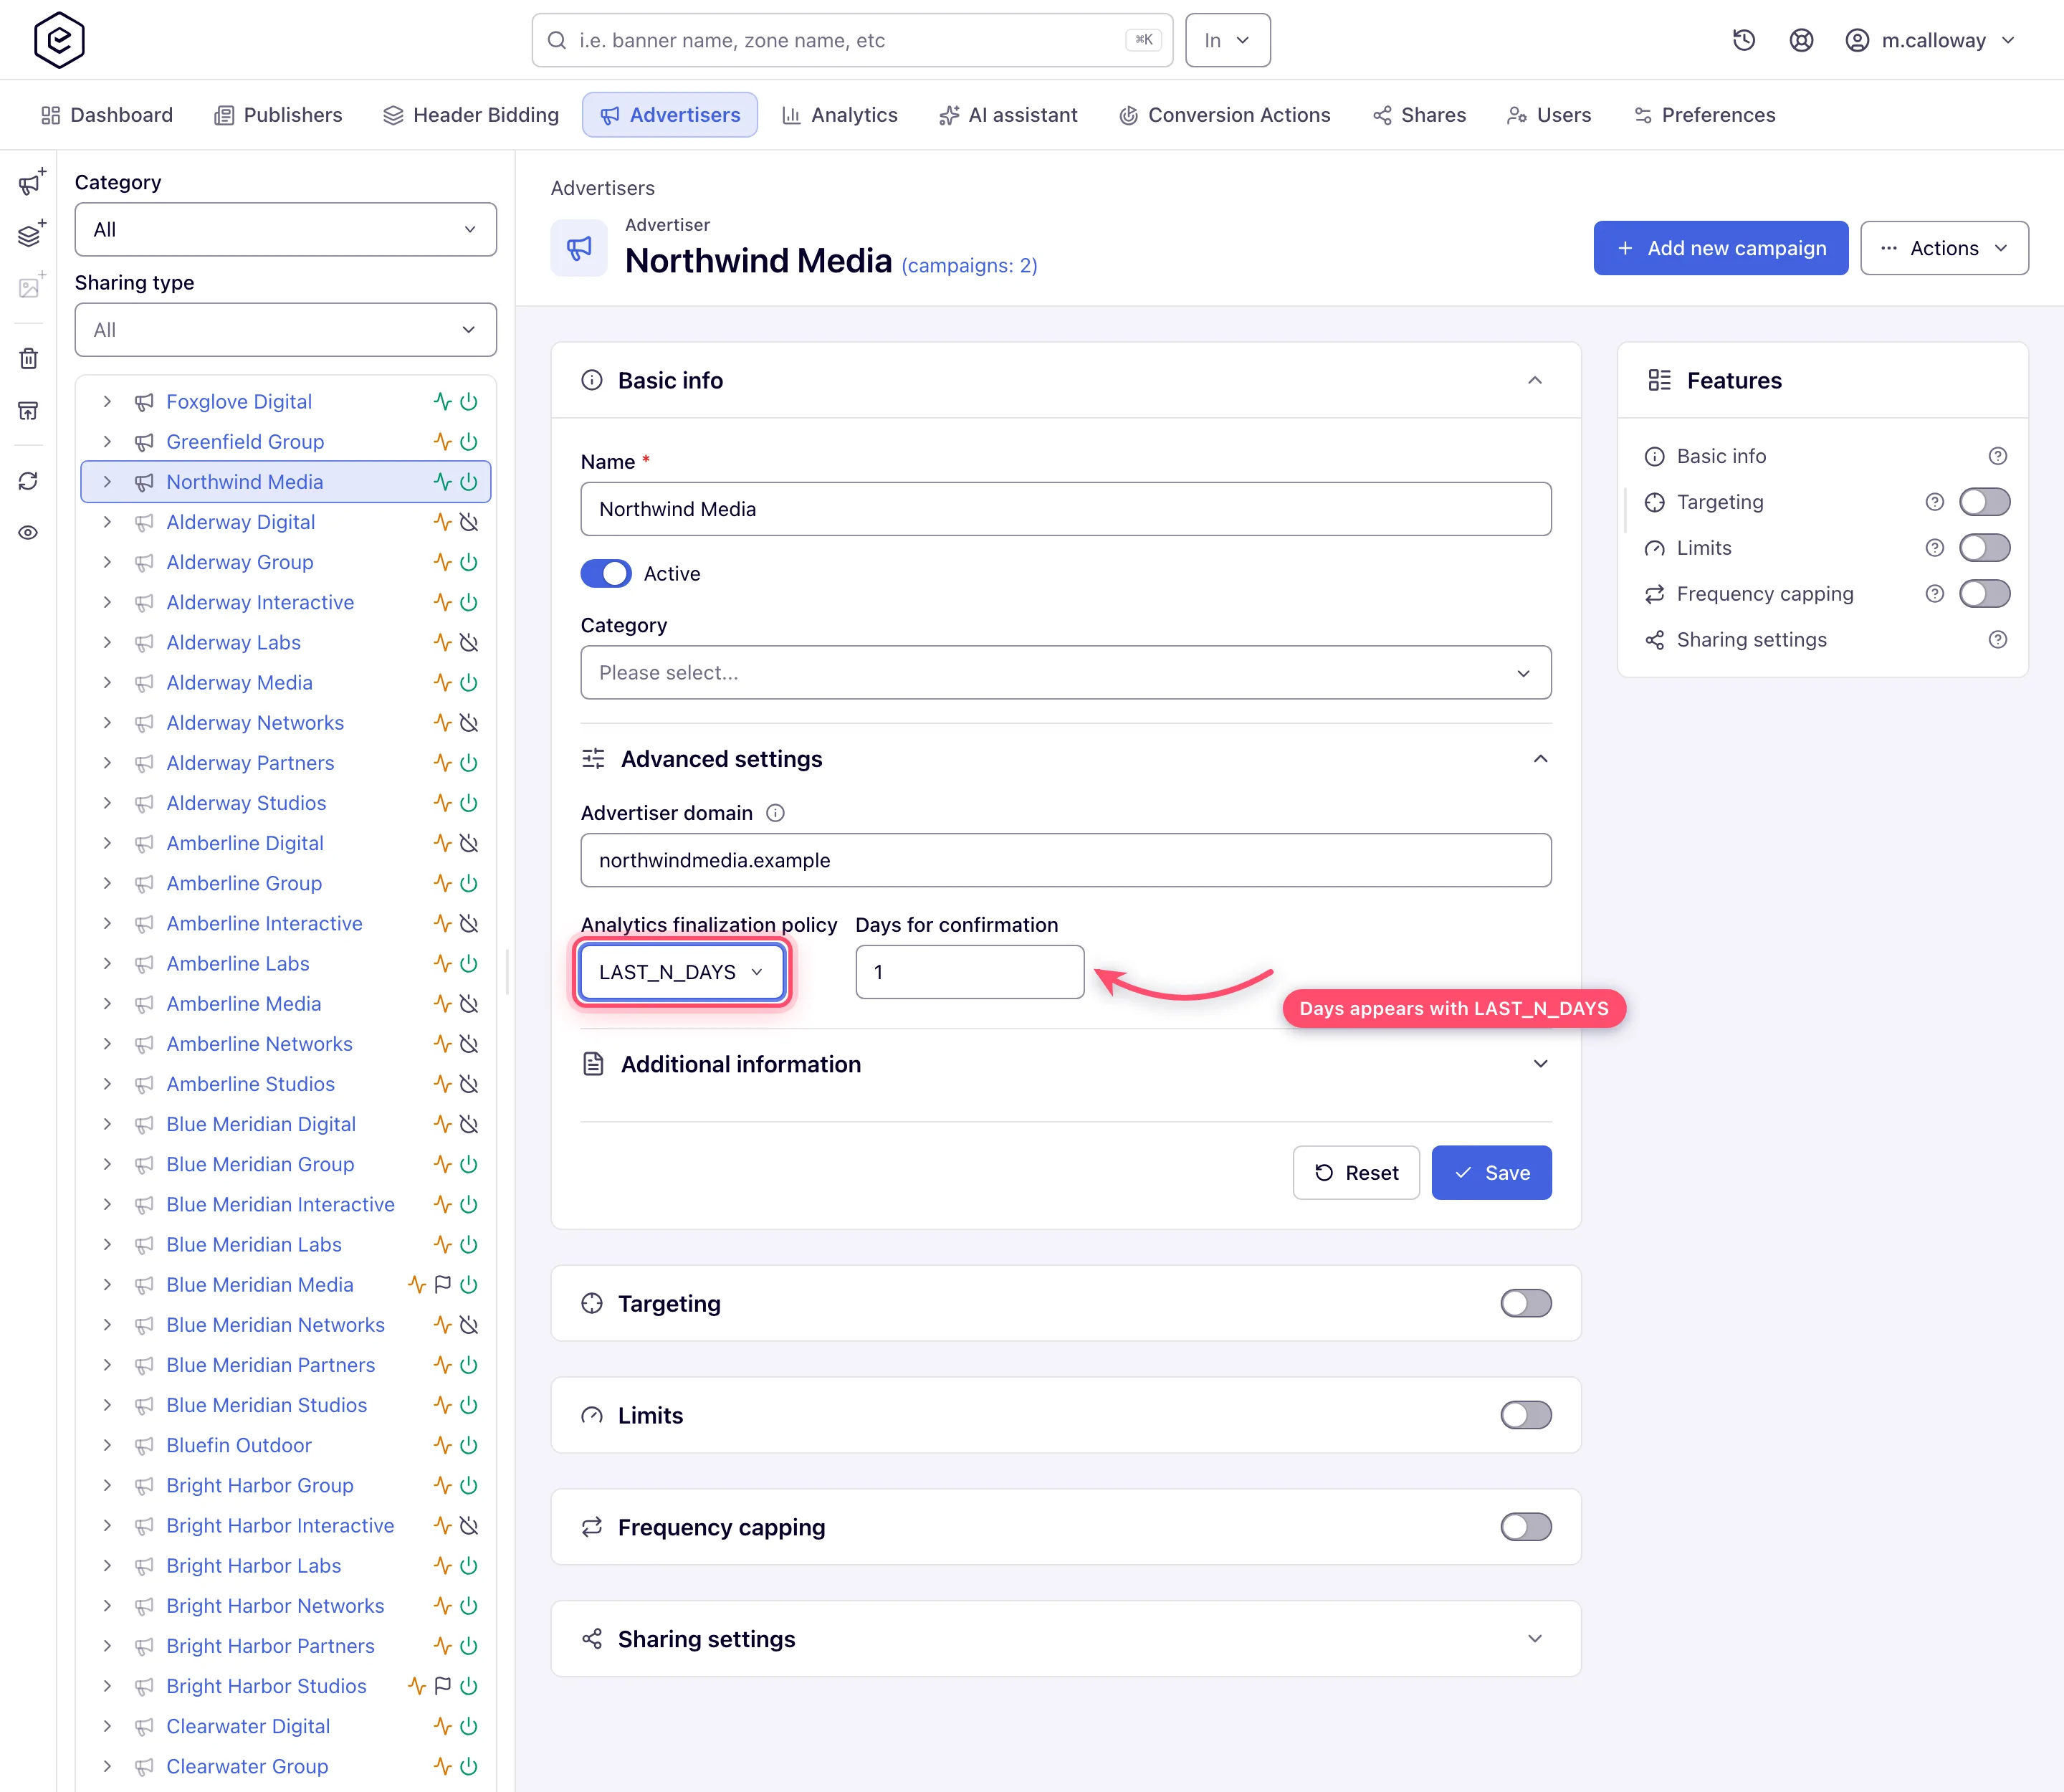This screenshot has height=1792, width=2064.
Task: Click the global search input field
Action: tap(852, 40)
